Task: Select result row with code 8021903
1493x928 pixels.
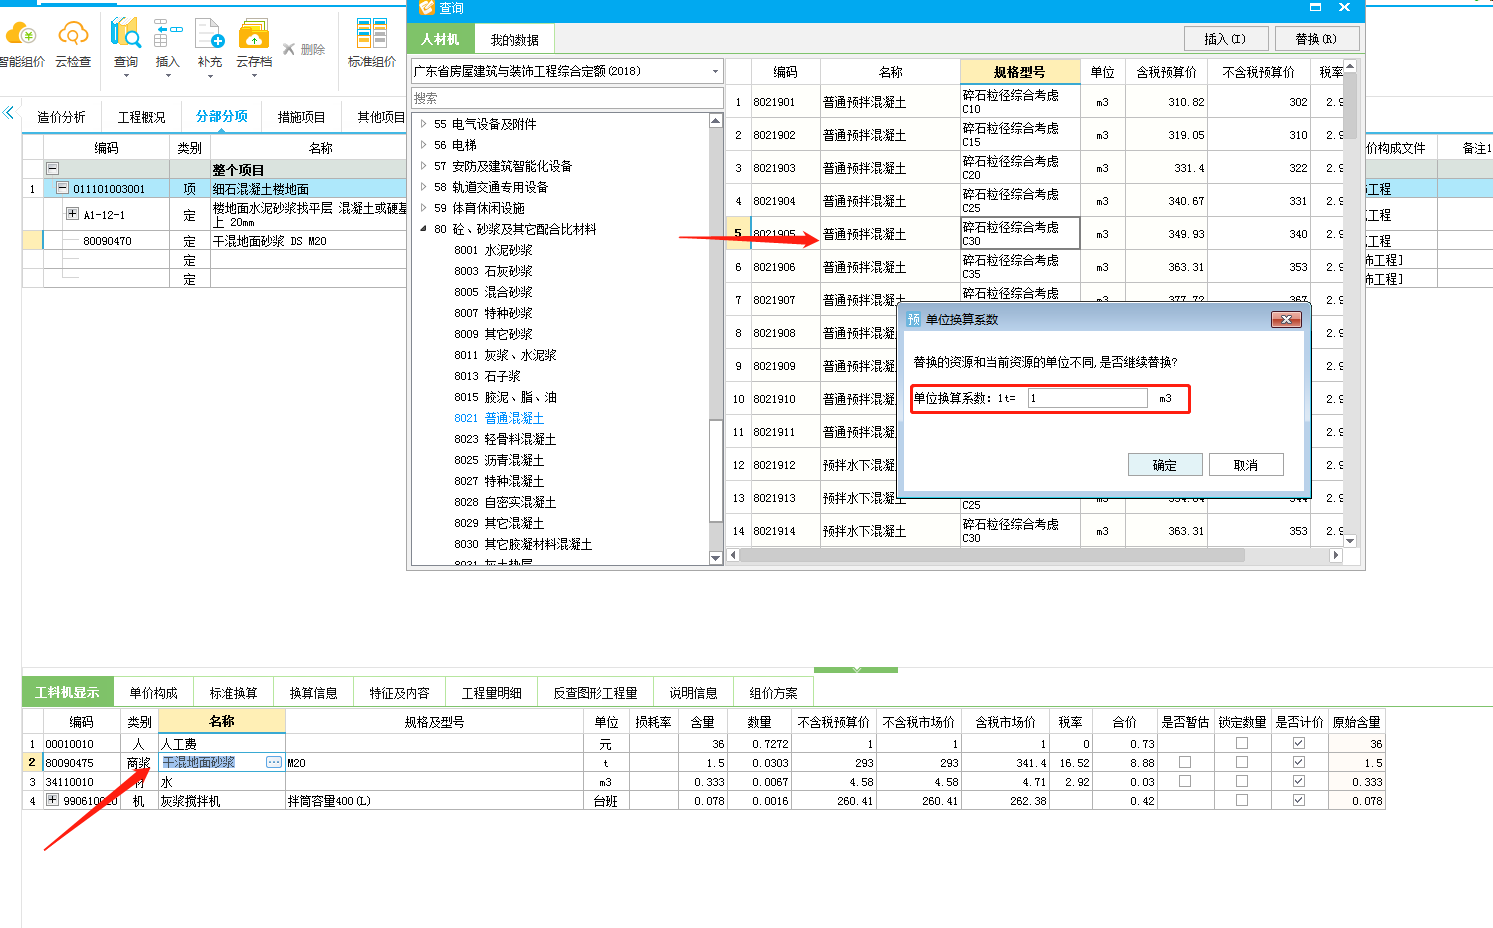Action: coord(1035,168)
